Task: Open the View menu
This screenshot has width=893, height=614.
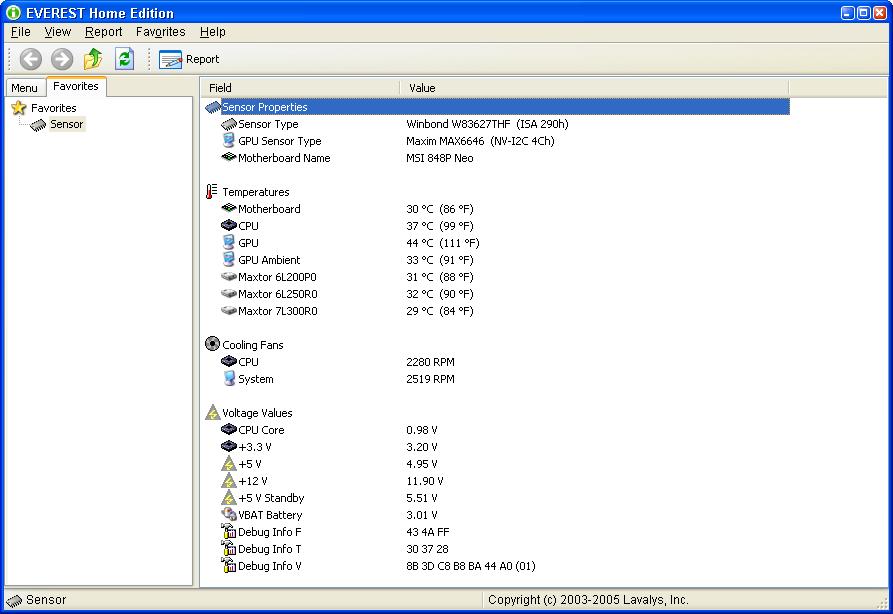Action: (x=58, y=32)
